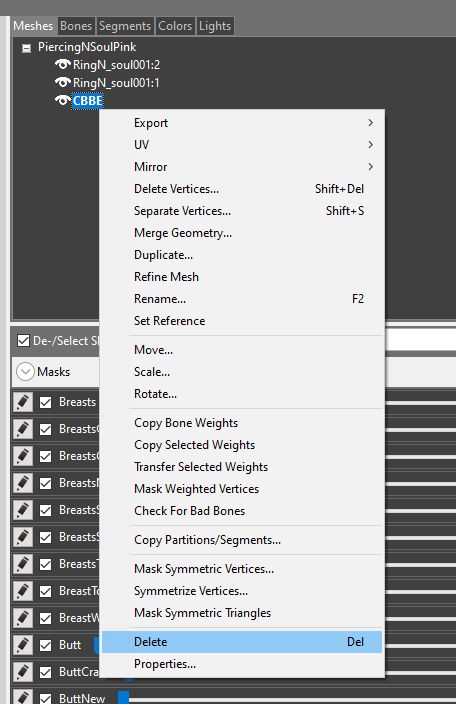Choose Move from the context menu
Screen dimensions: 456x704
pos(242,350)
